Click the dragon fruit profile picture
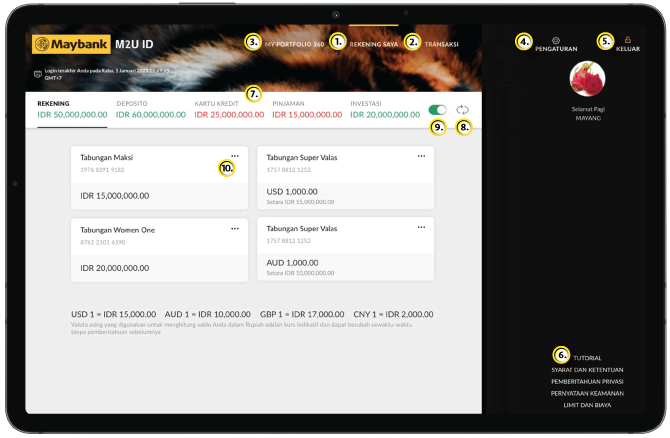Screen dimensions: 670x438 click(x=588, y=79)
